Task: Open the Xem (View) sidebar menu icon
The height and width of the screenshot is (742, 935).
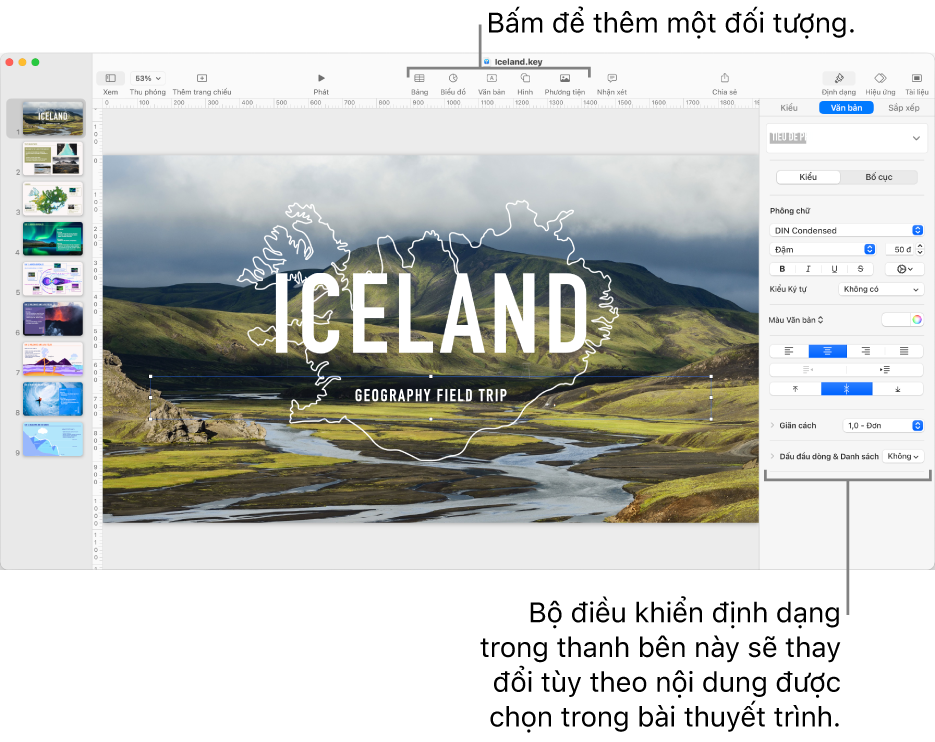Action: pyautogui.click(x=110, y=78)
